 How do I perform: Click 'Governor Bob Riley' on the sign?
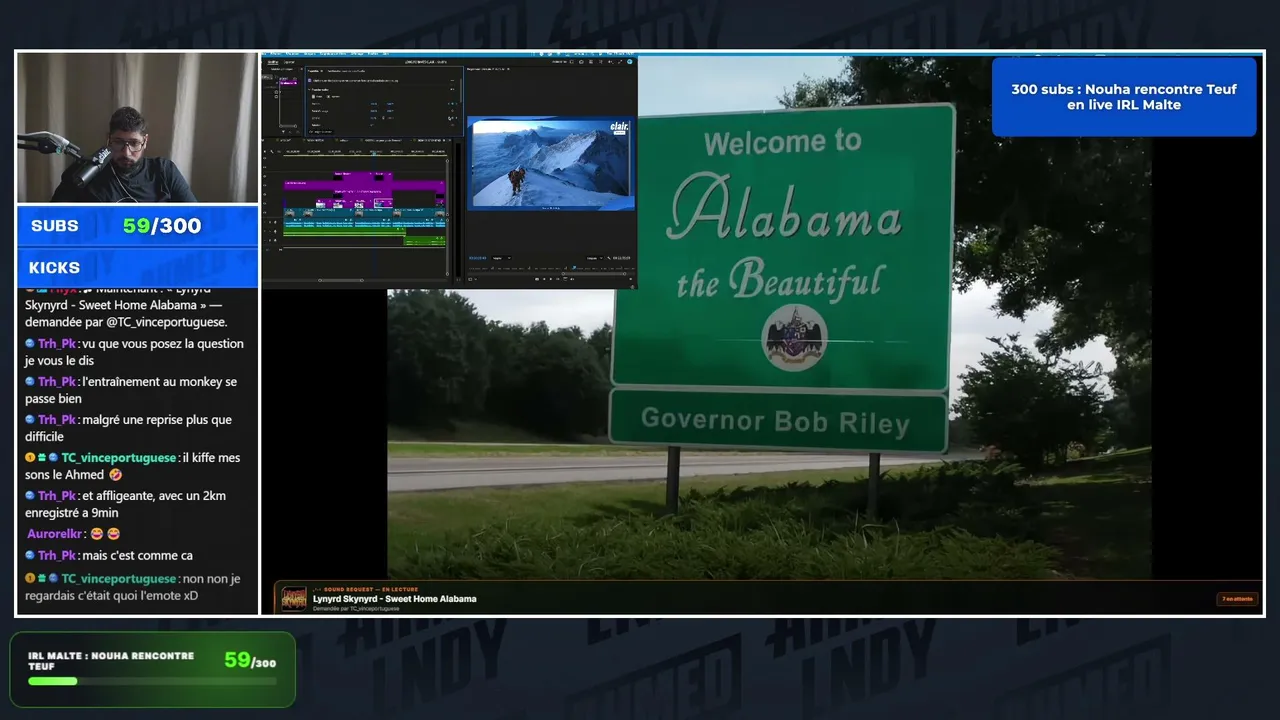(x=775, y=420)
